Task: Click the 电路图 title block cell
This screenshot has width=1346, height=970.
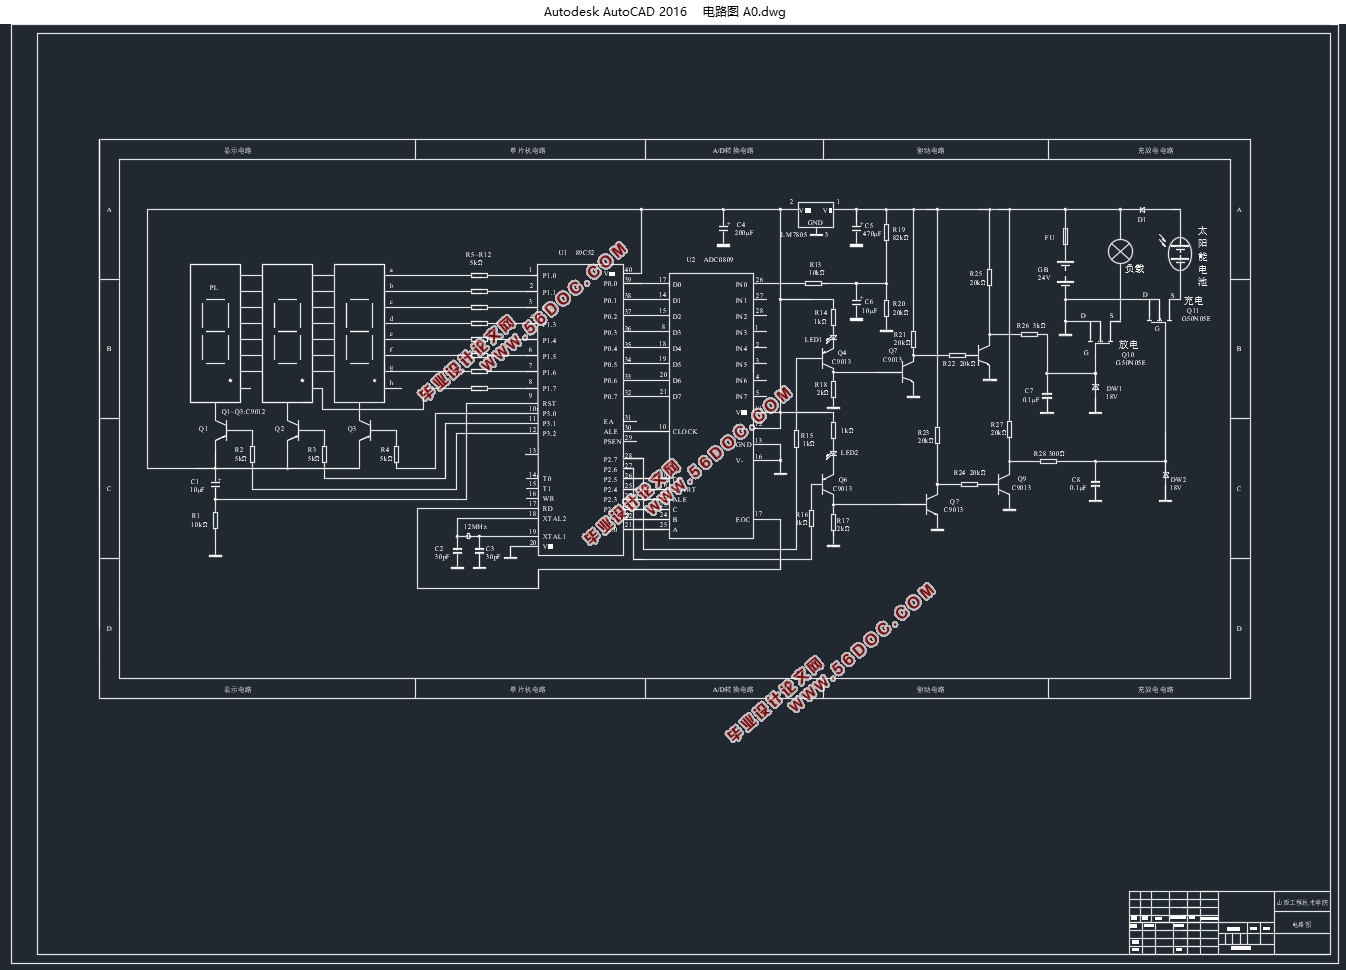Action: click(x=1301, y=925)
